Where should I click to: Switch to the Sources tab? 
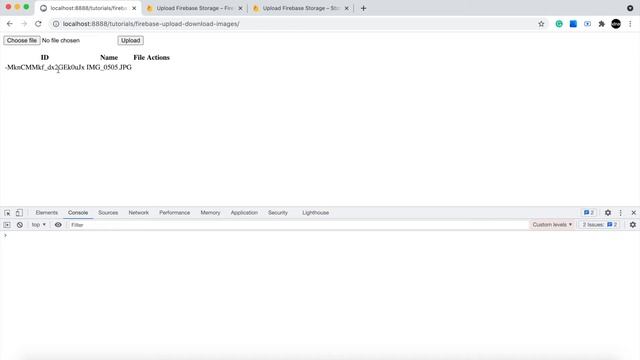108,213
